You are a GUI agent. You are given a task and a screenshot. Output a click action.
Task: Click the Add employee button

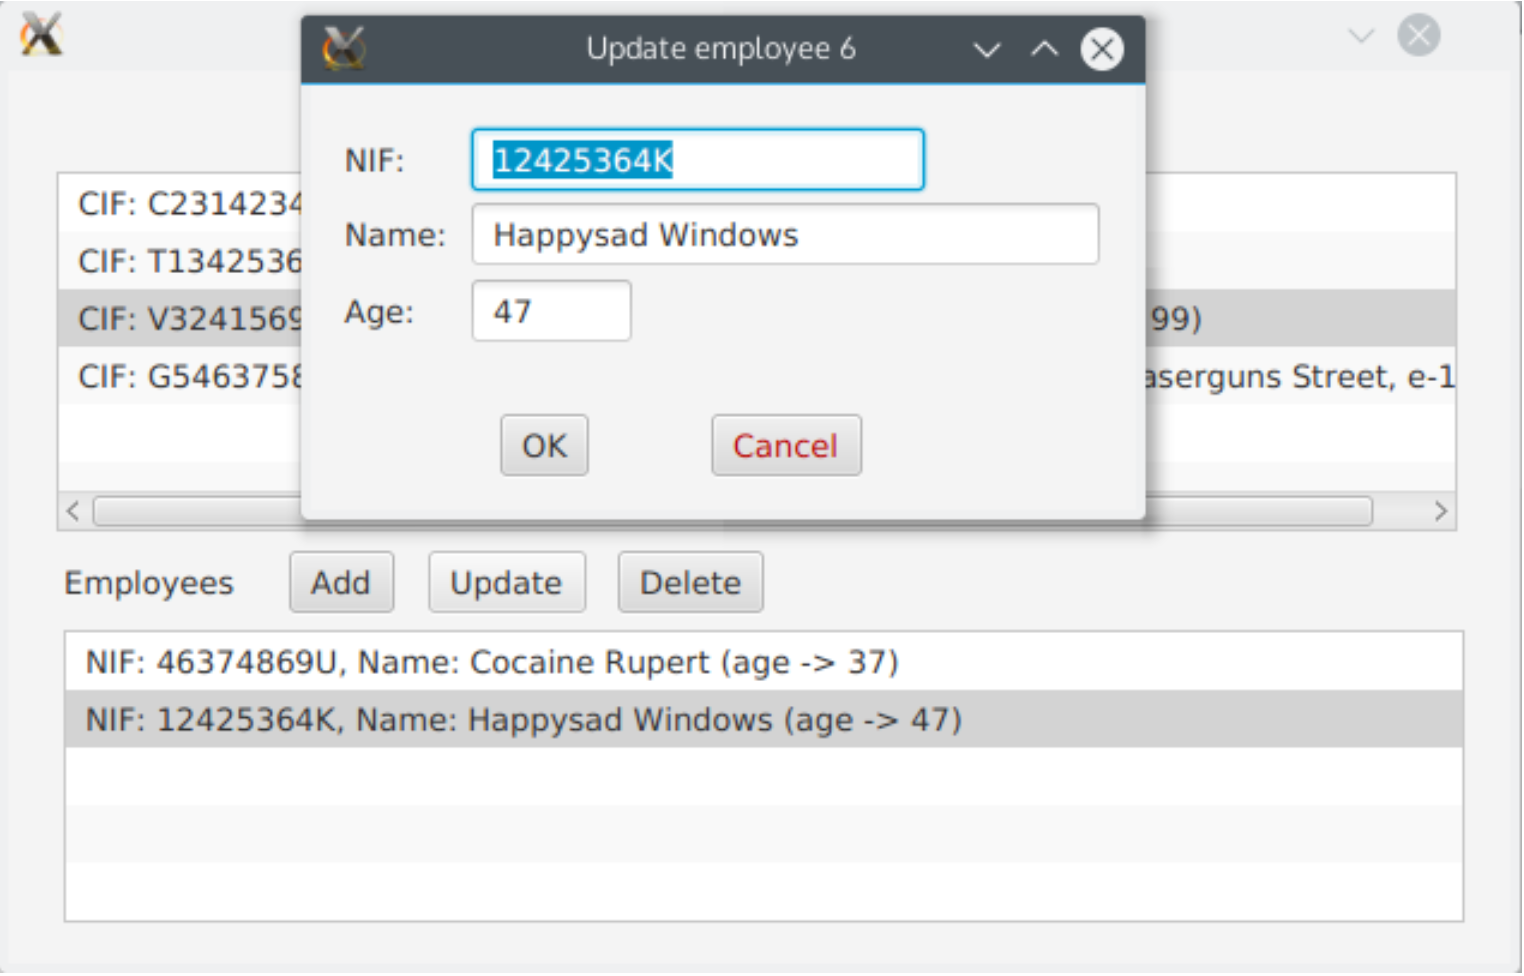pos(341,583)
